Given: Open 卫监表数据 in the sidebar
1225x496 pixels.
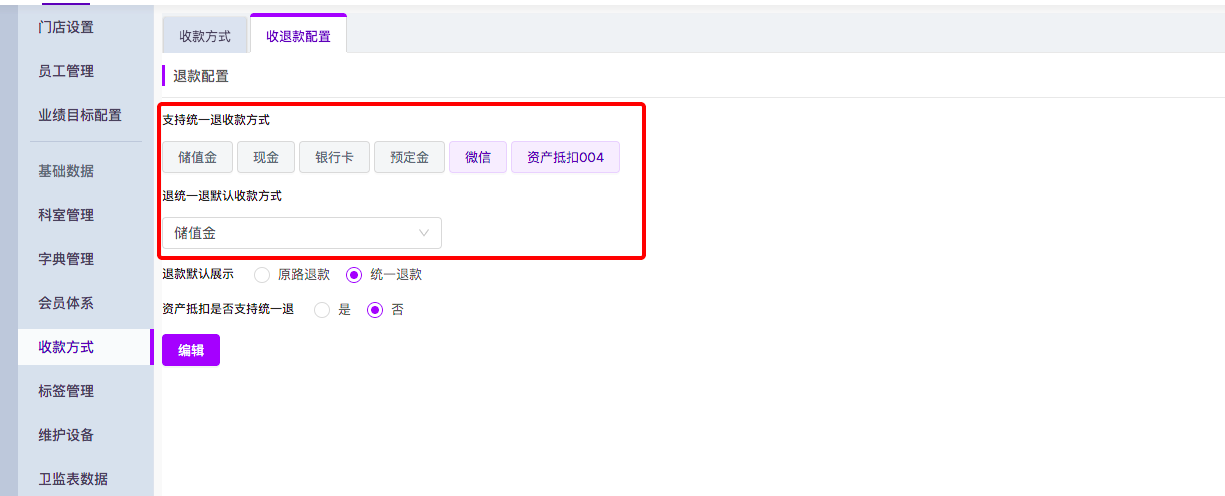Looking at the screenshot, I should [x=73, y=478].
